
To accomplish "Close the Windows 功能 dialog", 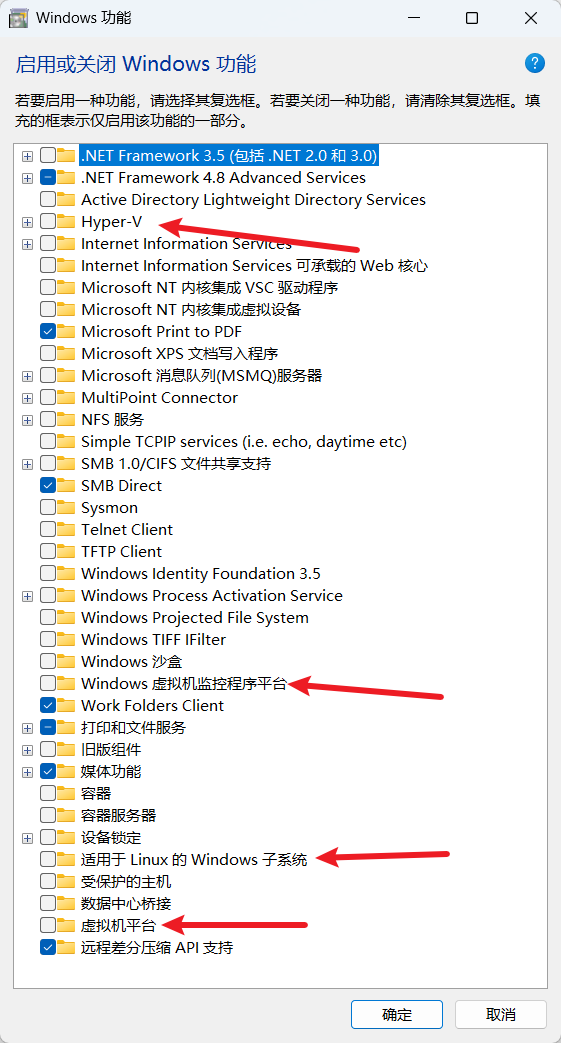I will 530,19.
